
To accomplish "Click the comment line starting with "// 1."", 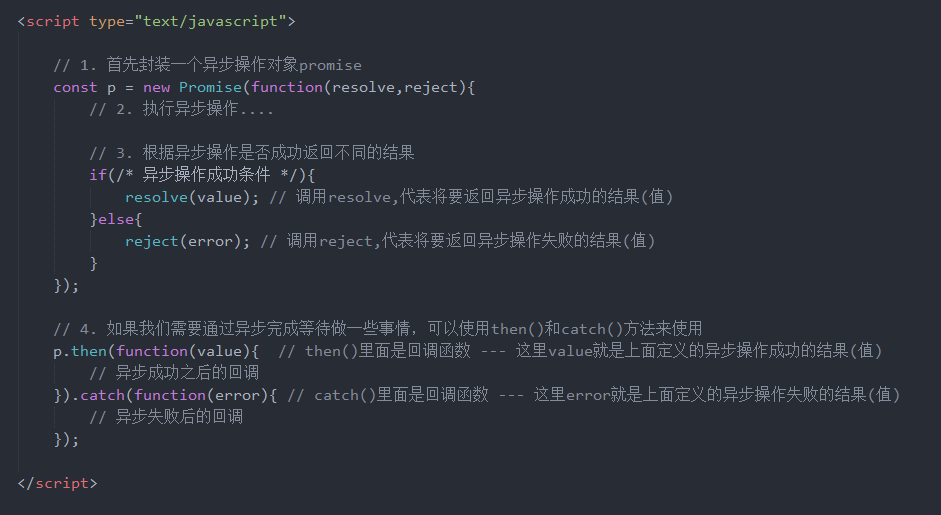I will [x=207, y=65].
